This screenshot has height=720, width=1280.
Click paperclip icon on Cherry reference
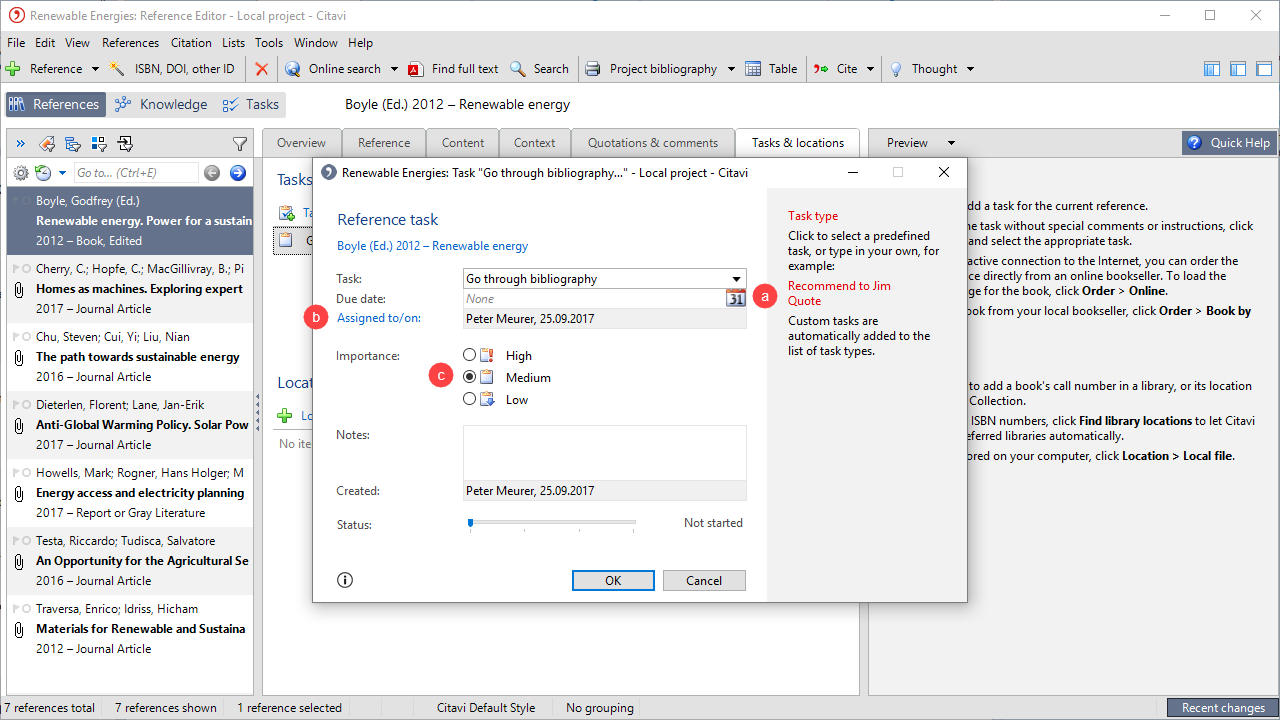click(x=18, y=289)
